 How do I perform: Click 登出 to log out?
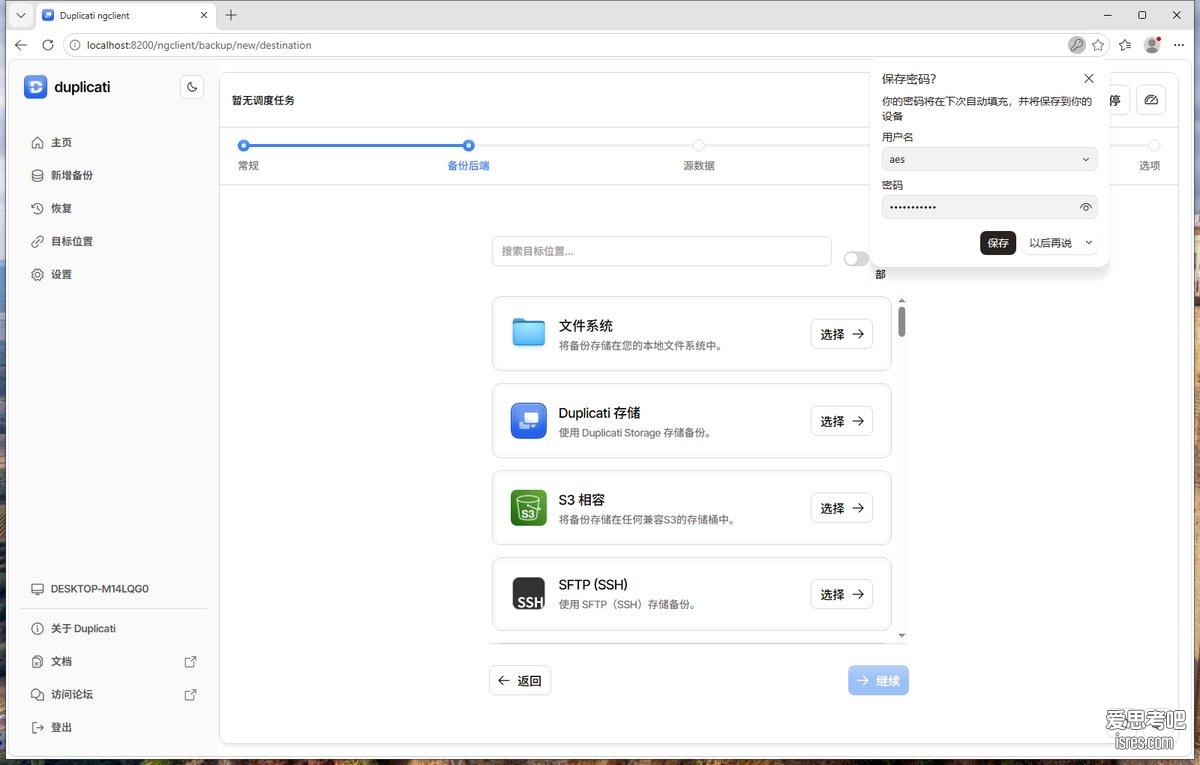click(x=51, y=727)
